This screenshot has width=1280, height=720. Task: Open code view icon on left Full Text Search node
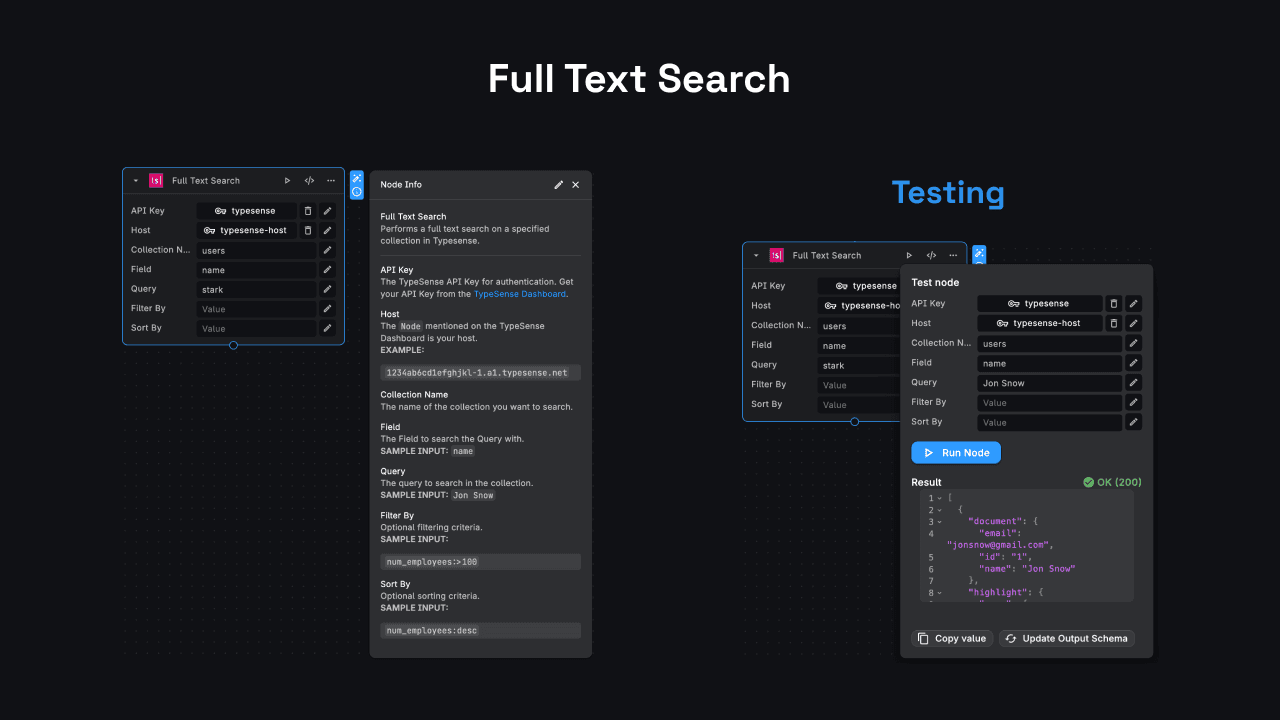point(309,181)
